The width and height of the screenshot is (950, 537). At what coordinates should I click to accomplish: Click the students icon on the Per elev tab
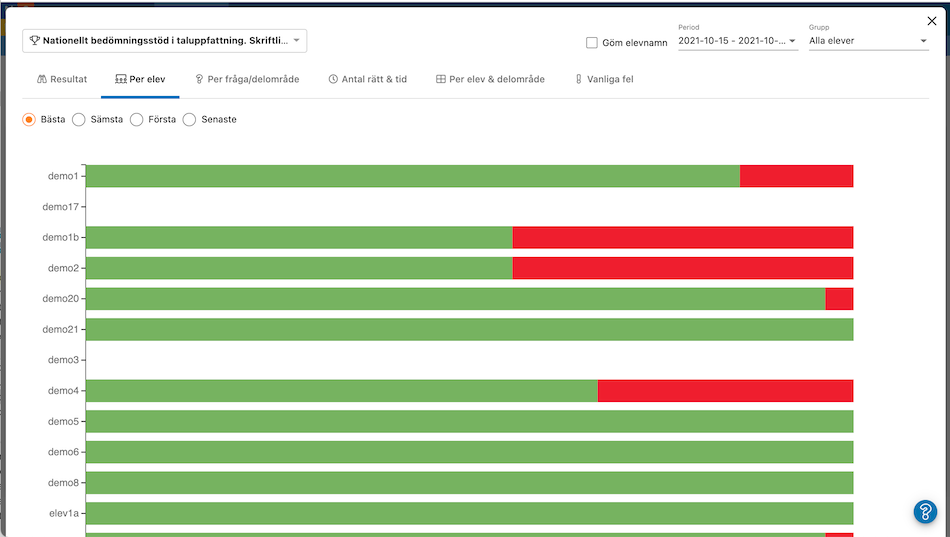tap(121, 79)
